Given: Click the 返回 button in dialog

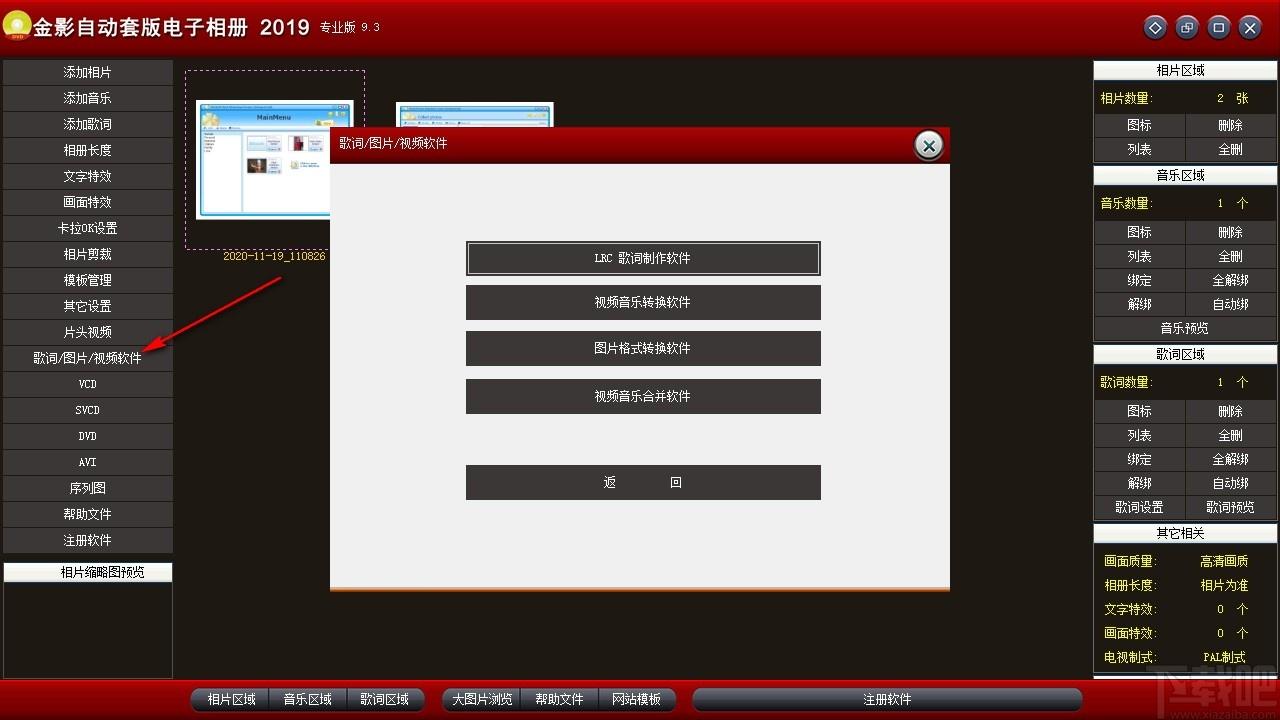Looking at the screenshot, I should [643, 482].
